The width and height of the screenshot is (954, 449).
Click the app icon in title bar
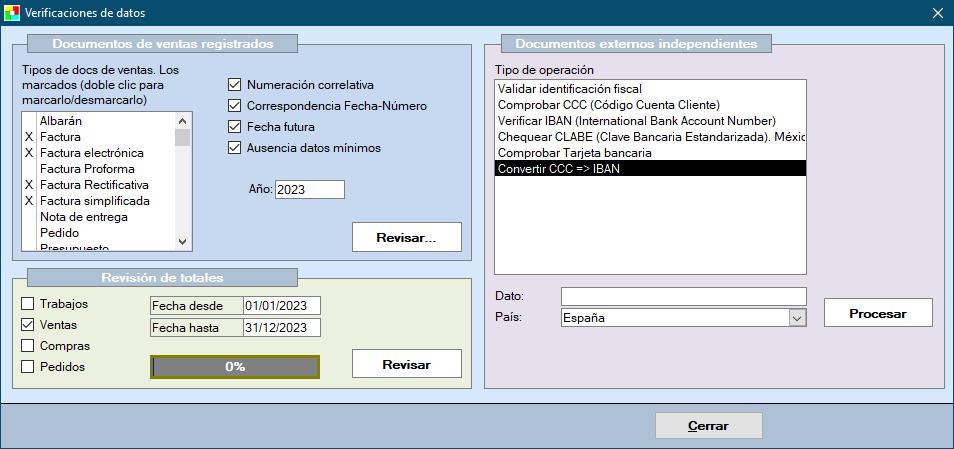[12, 13]
